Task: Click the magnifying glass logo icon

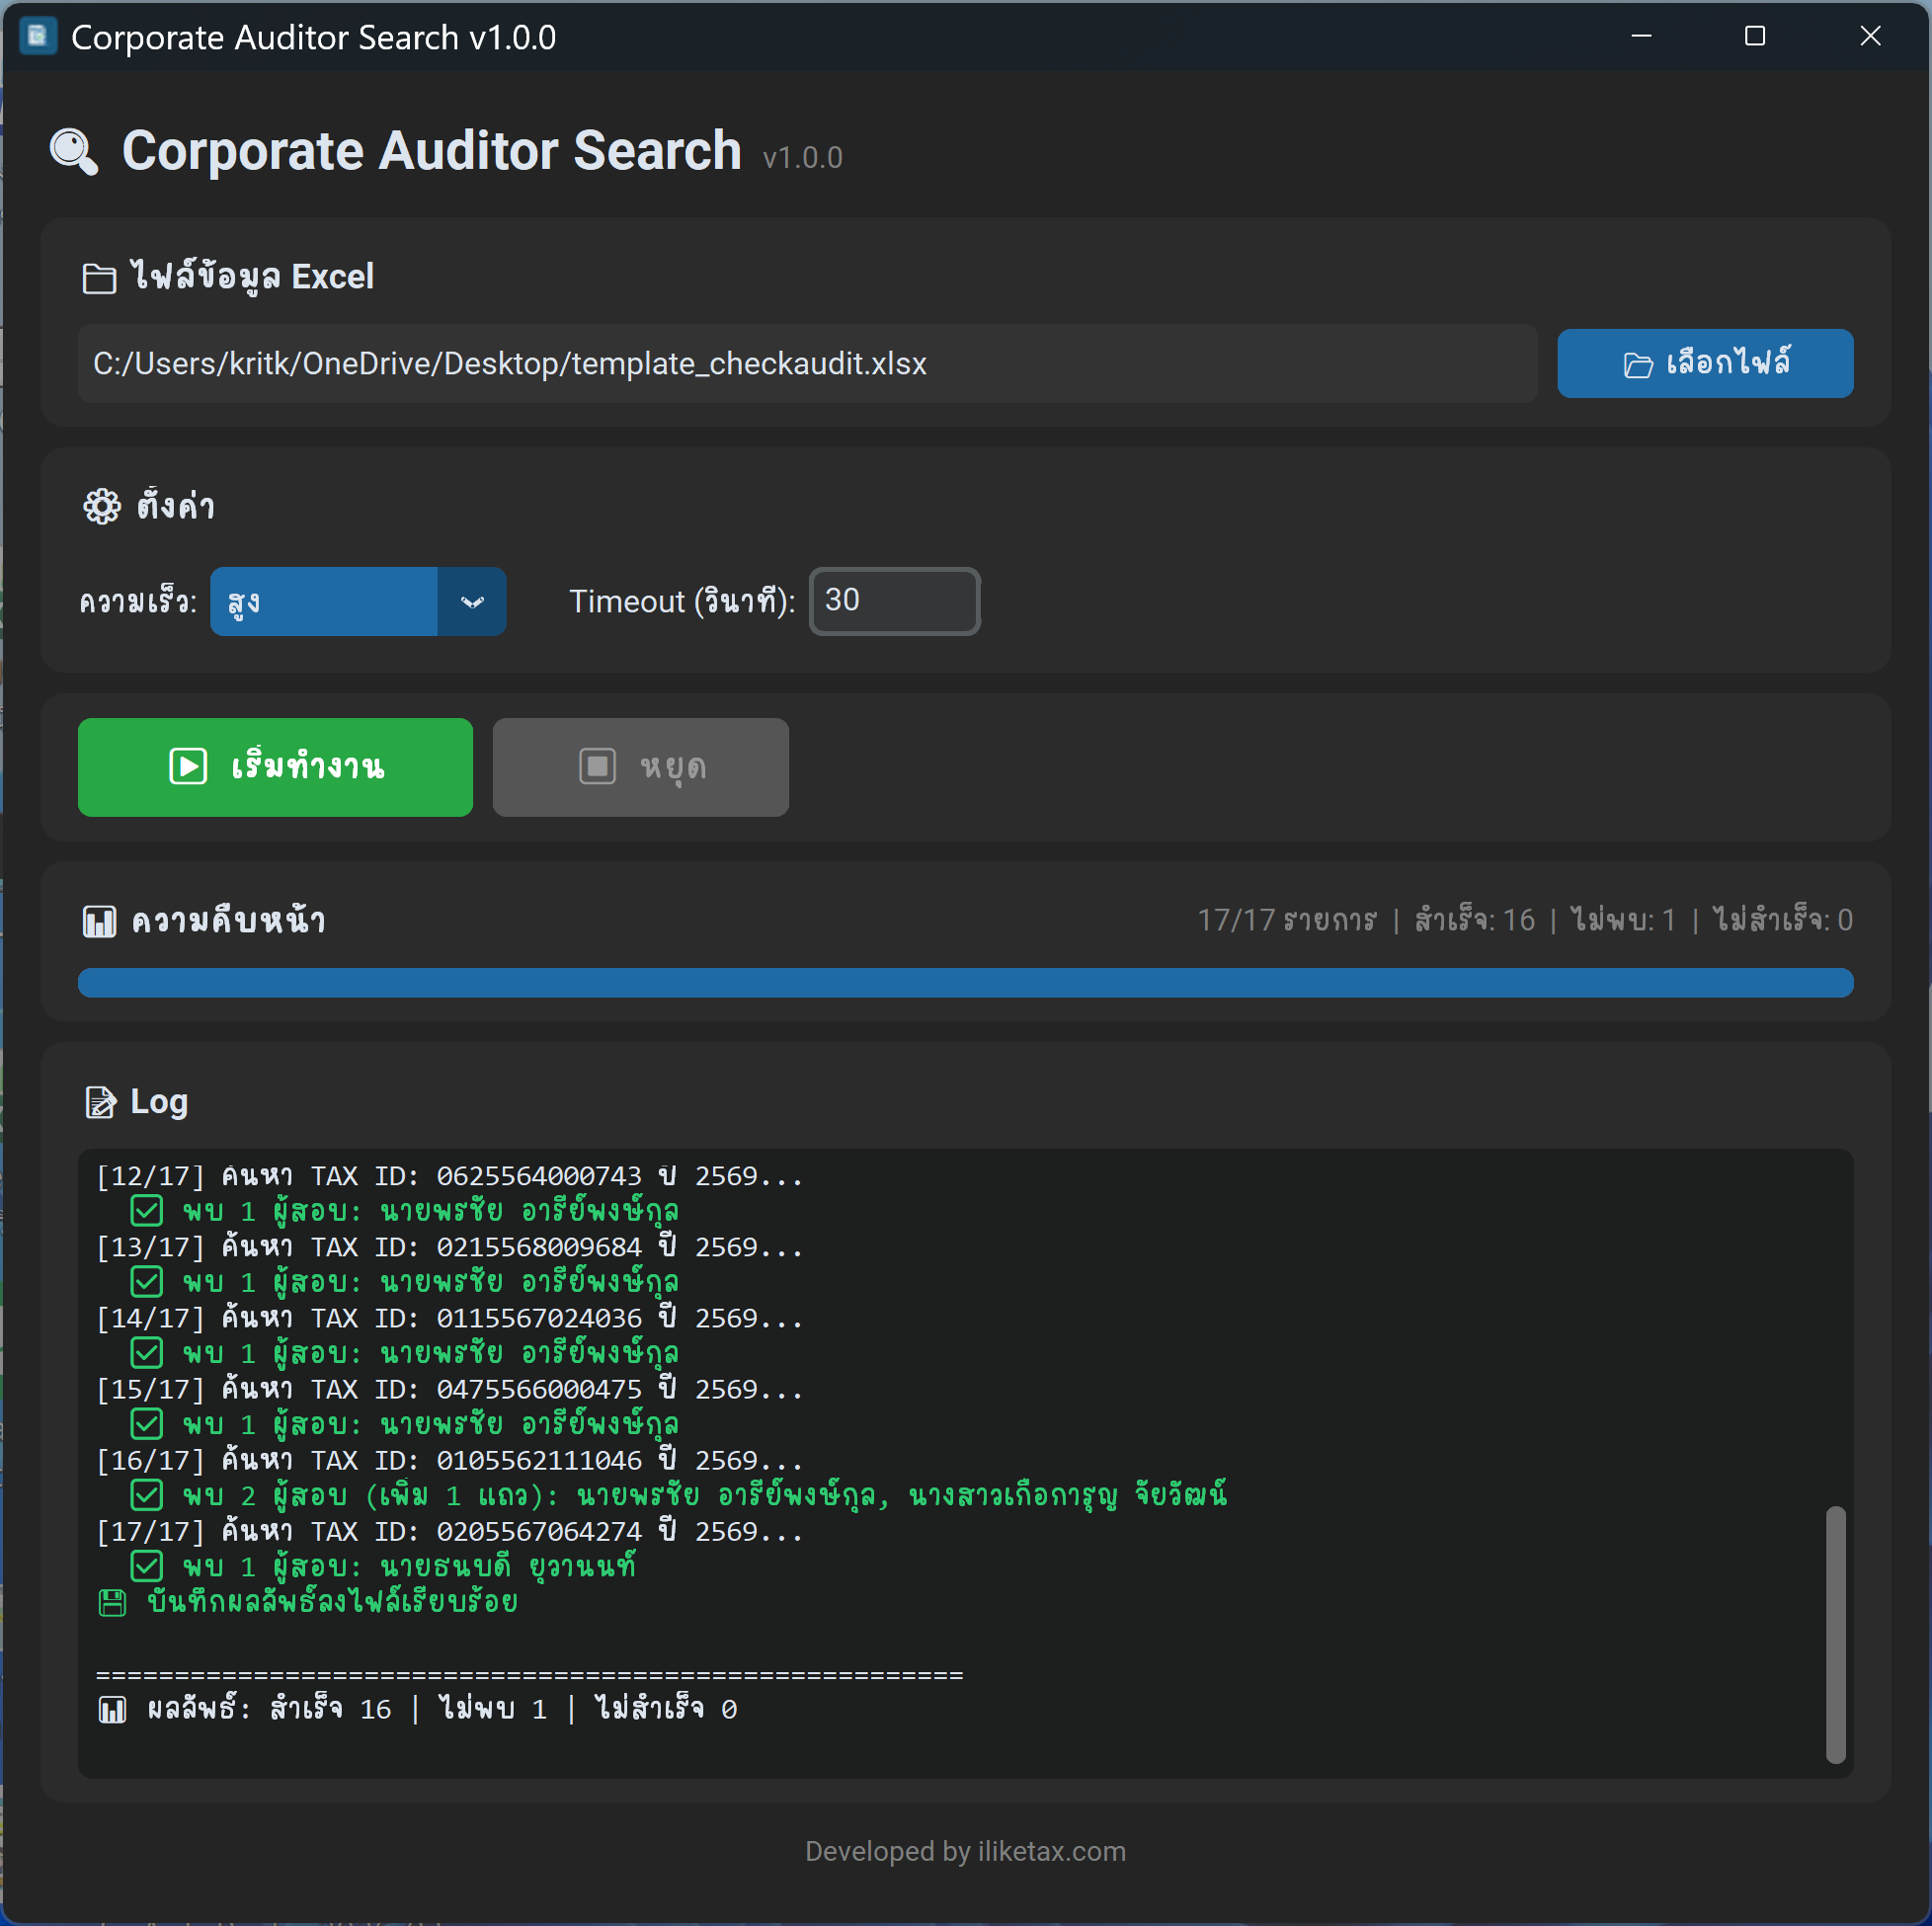Action: (74, 152)
